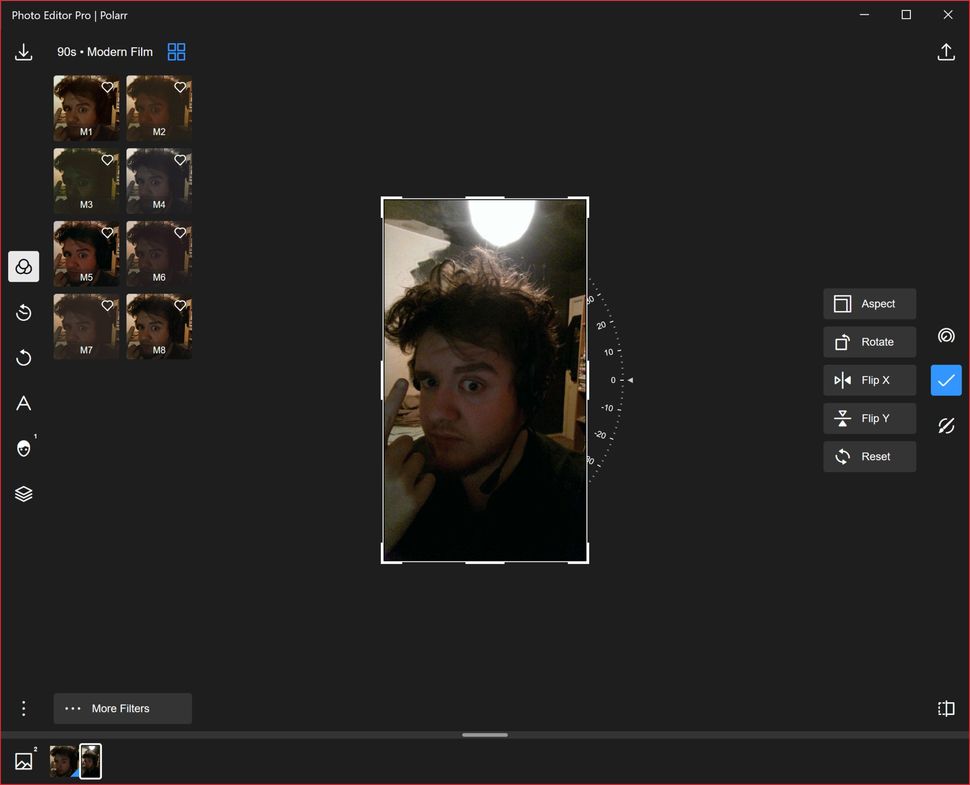This screenshot has width=970, height=785.
Task: Favorite the M1 filter with its heart
Action: tap(108, 87)
